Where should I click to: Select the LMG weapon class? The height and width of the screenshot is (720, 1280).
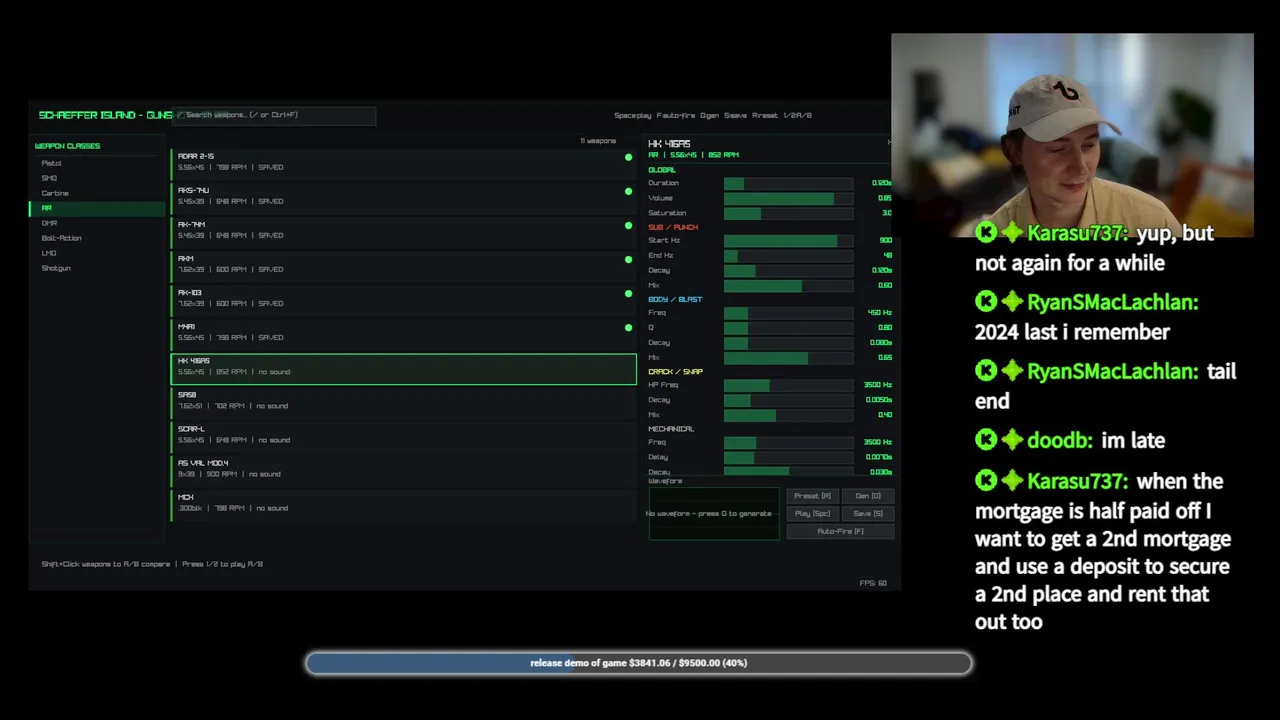pyautogui.click(x=49, y=253)
